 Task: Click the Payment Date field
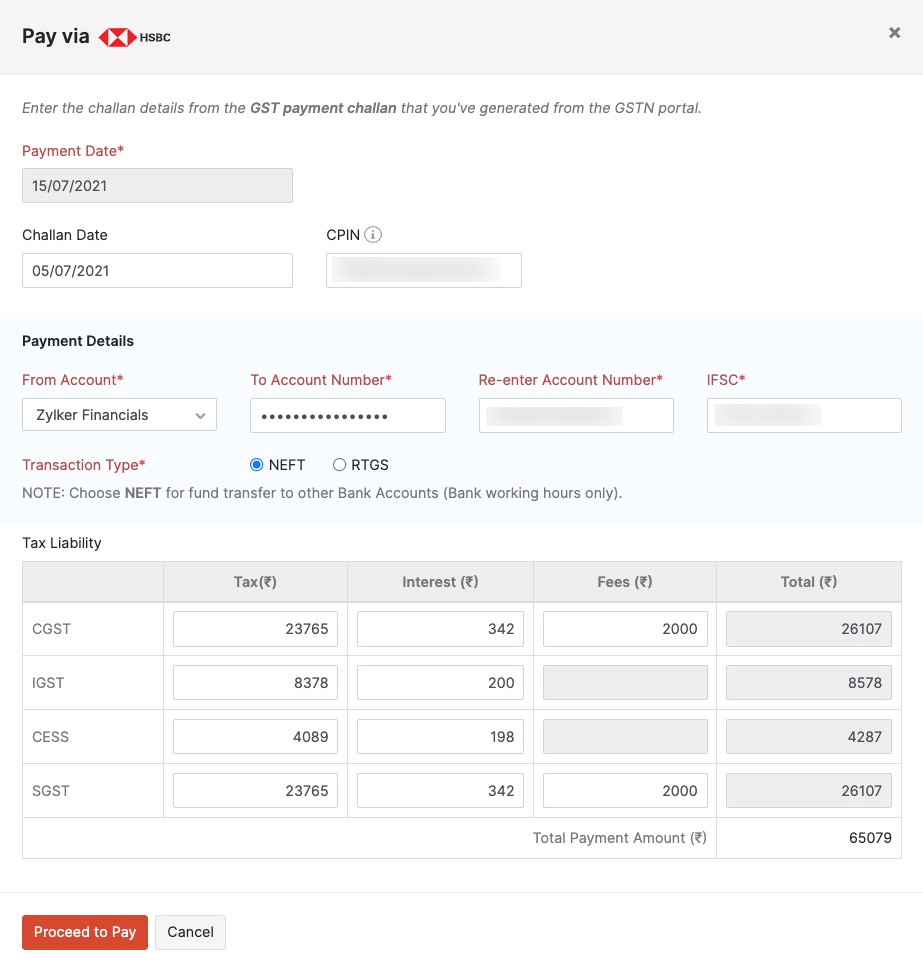(157, 186)
